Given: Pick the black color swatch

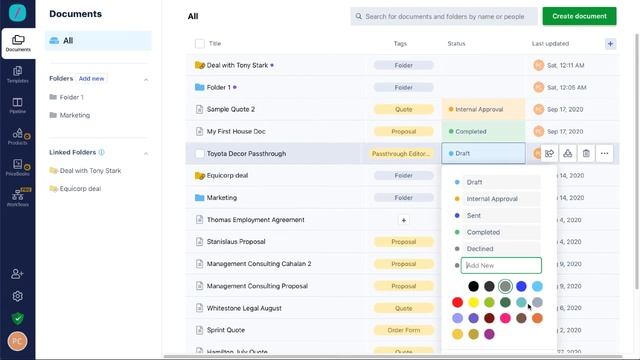Looking at the screenshot, I should (x=473, y=286).
